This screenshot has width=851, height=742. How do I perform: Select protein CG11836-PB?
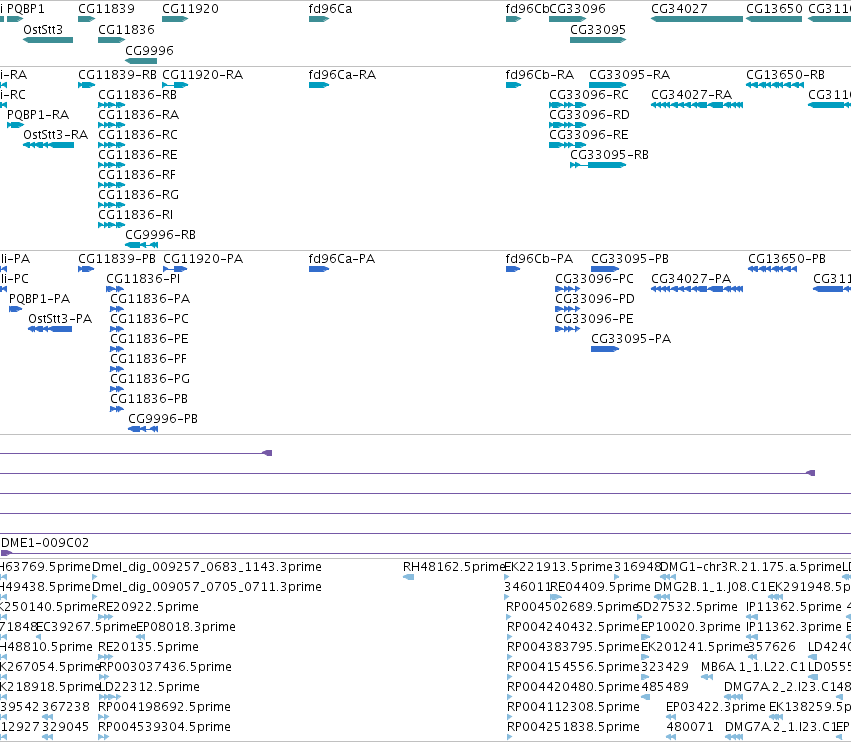click(117, 409)
